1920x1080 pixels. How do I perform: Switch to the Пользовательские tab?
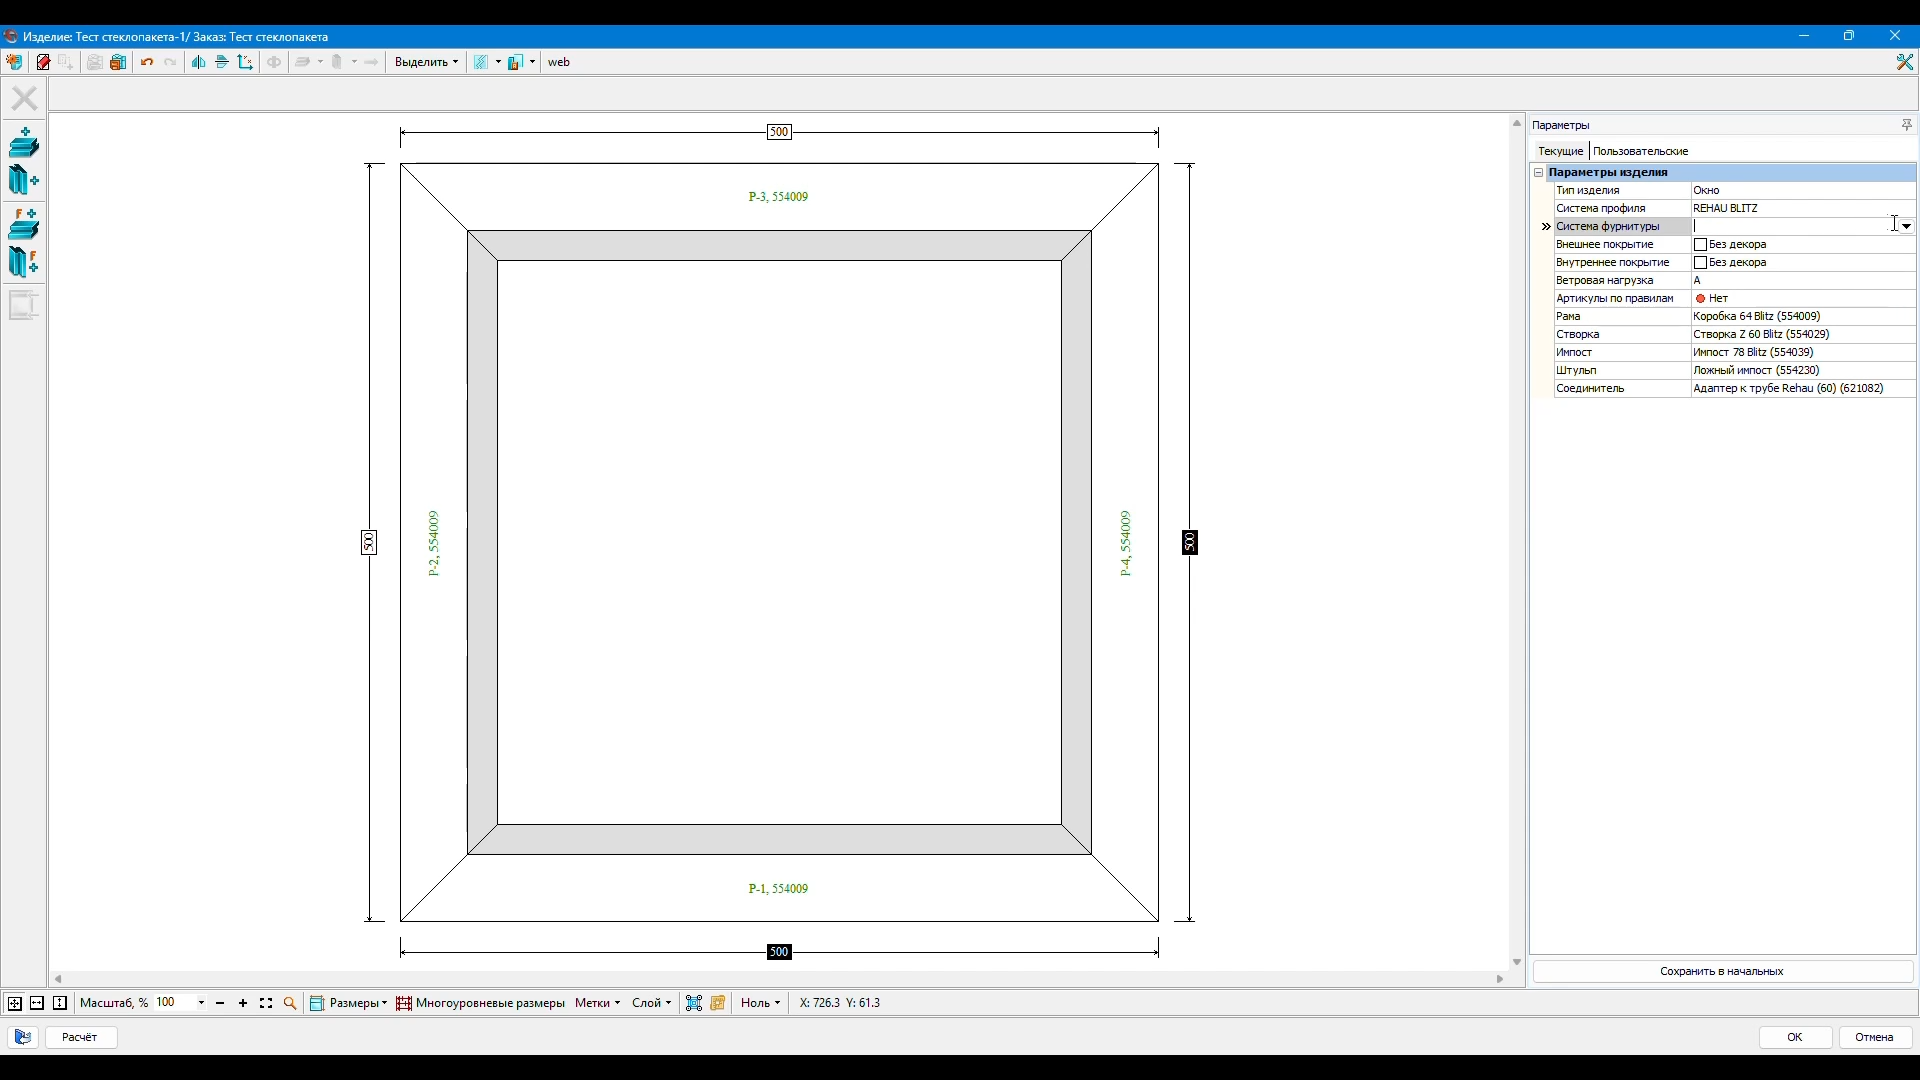click(x=1641, y=151)
